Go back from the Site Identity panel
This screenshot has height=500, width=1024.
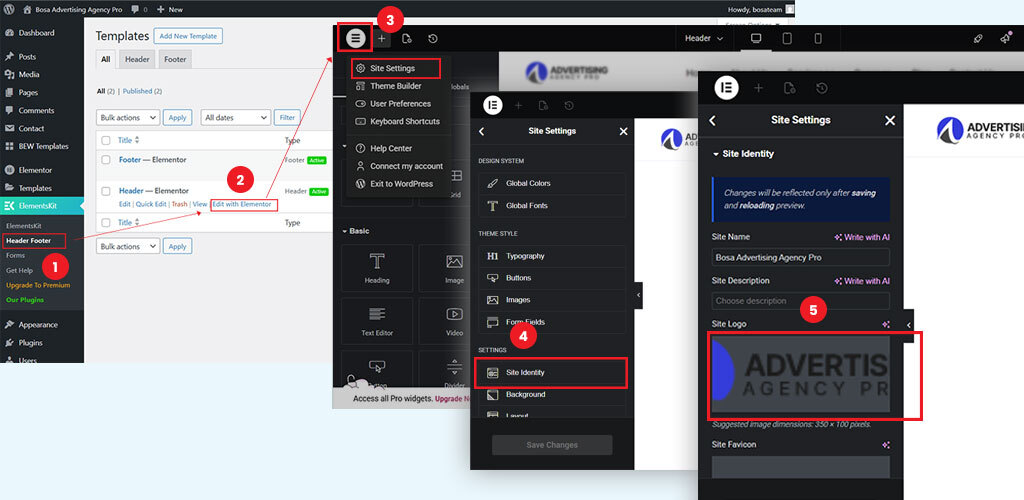click(712, 121)
